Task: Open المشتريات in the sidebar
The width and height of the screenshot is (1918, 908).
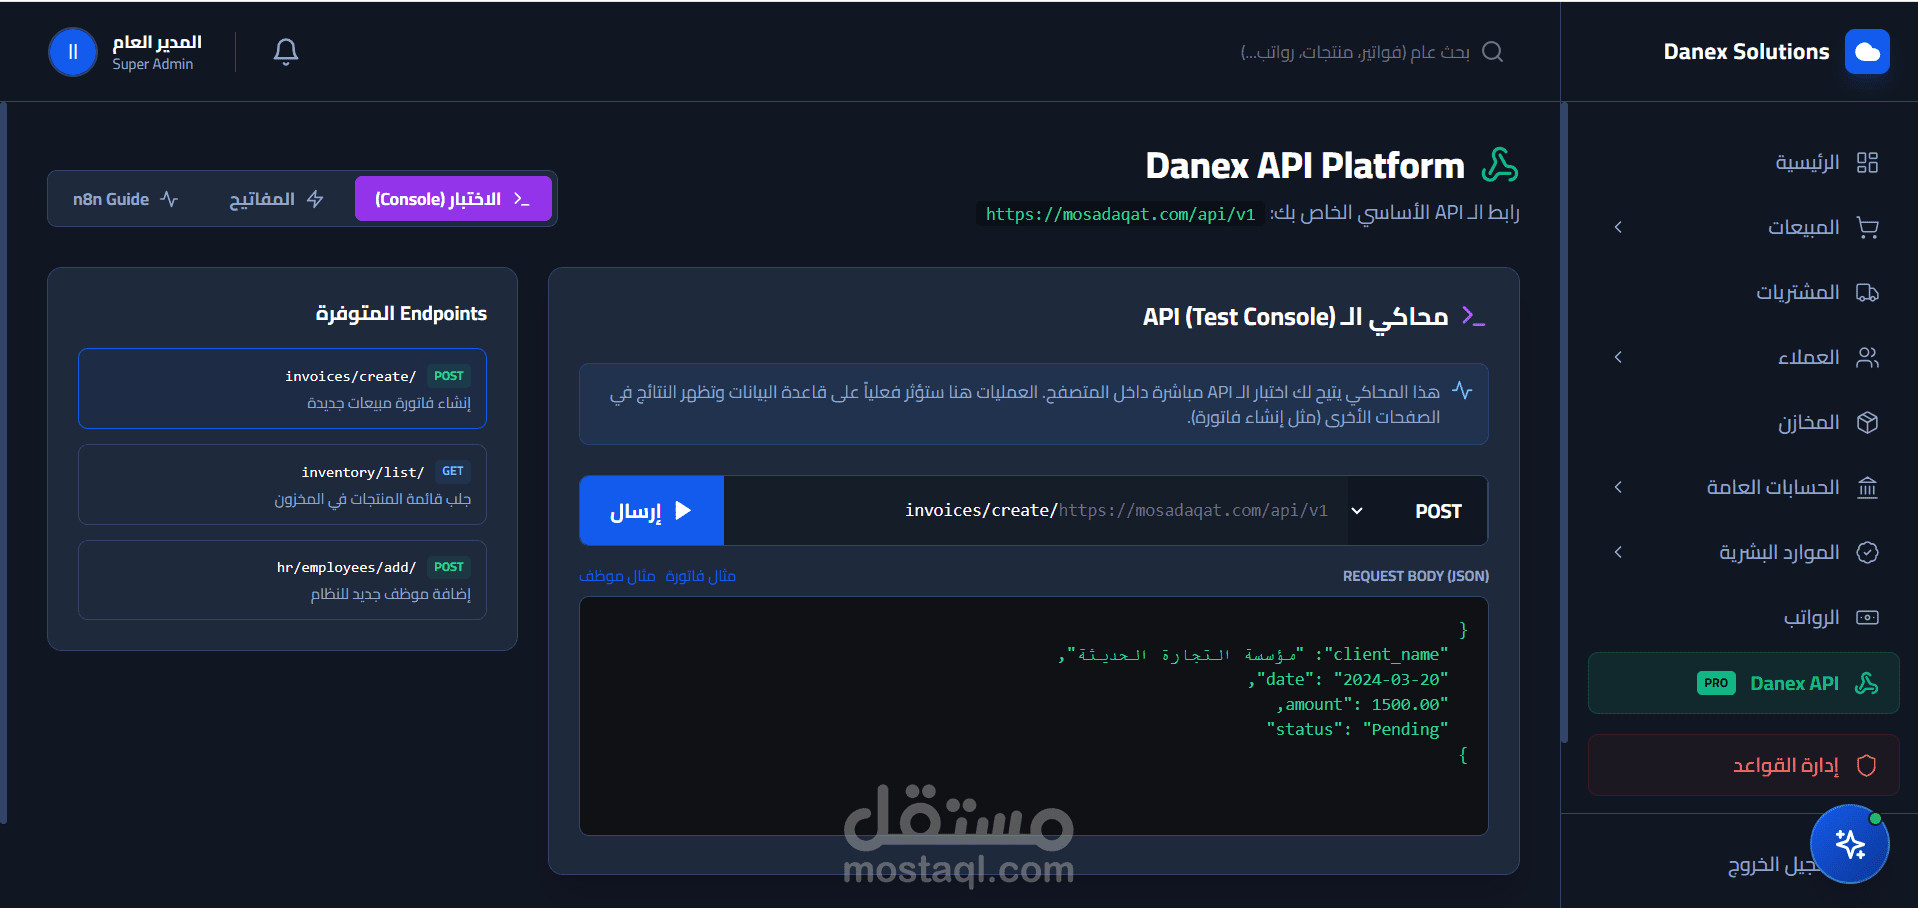Action: (x=1743, y=292)
